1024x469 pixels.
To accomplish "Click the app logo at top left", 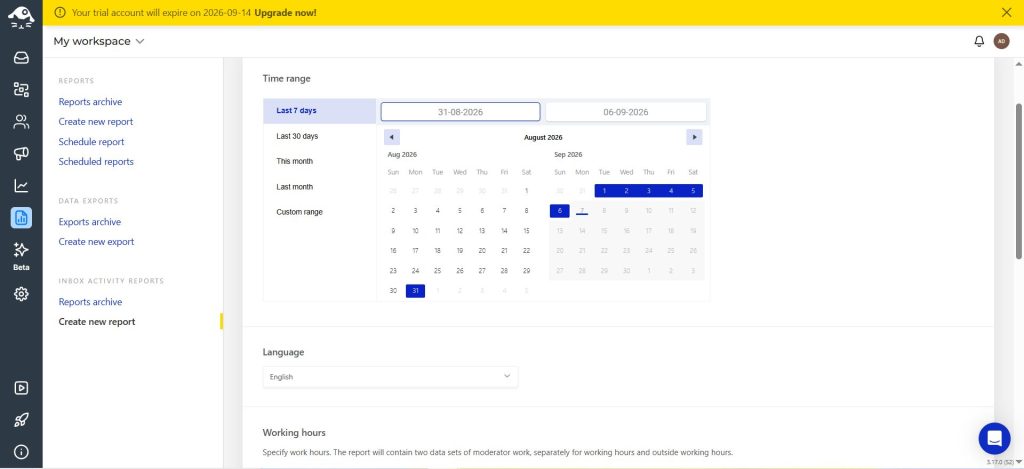I will pyautogui.click(x=21, y=17).
